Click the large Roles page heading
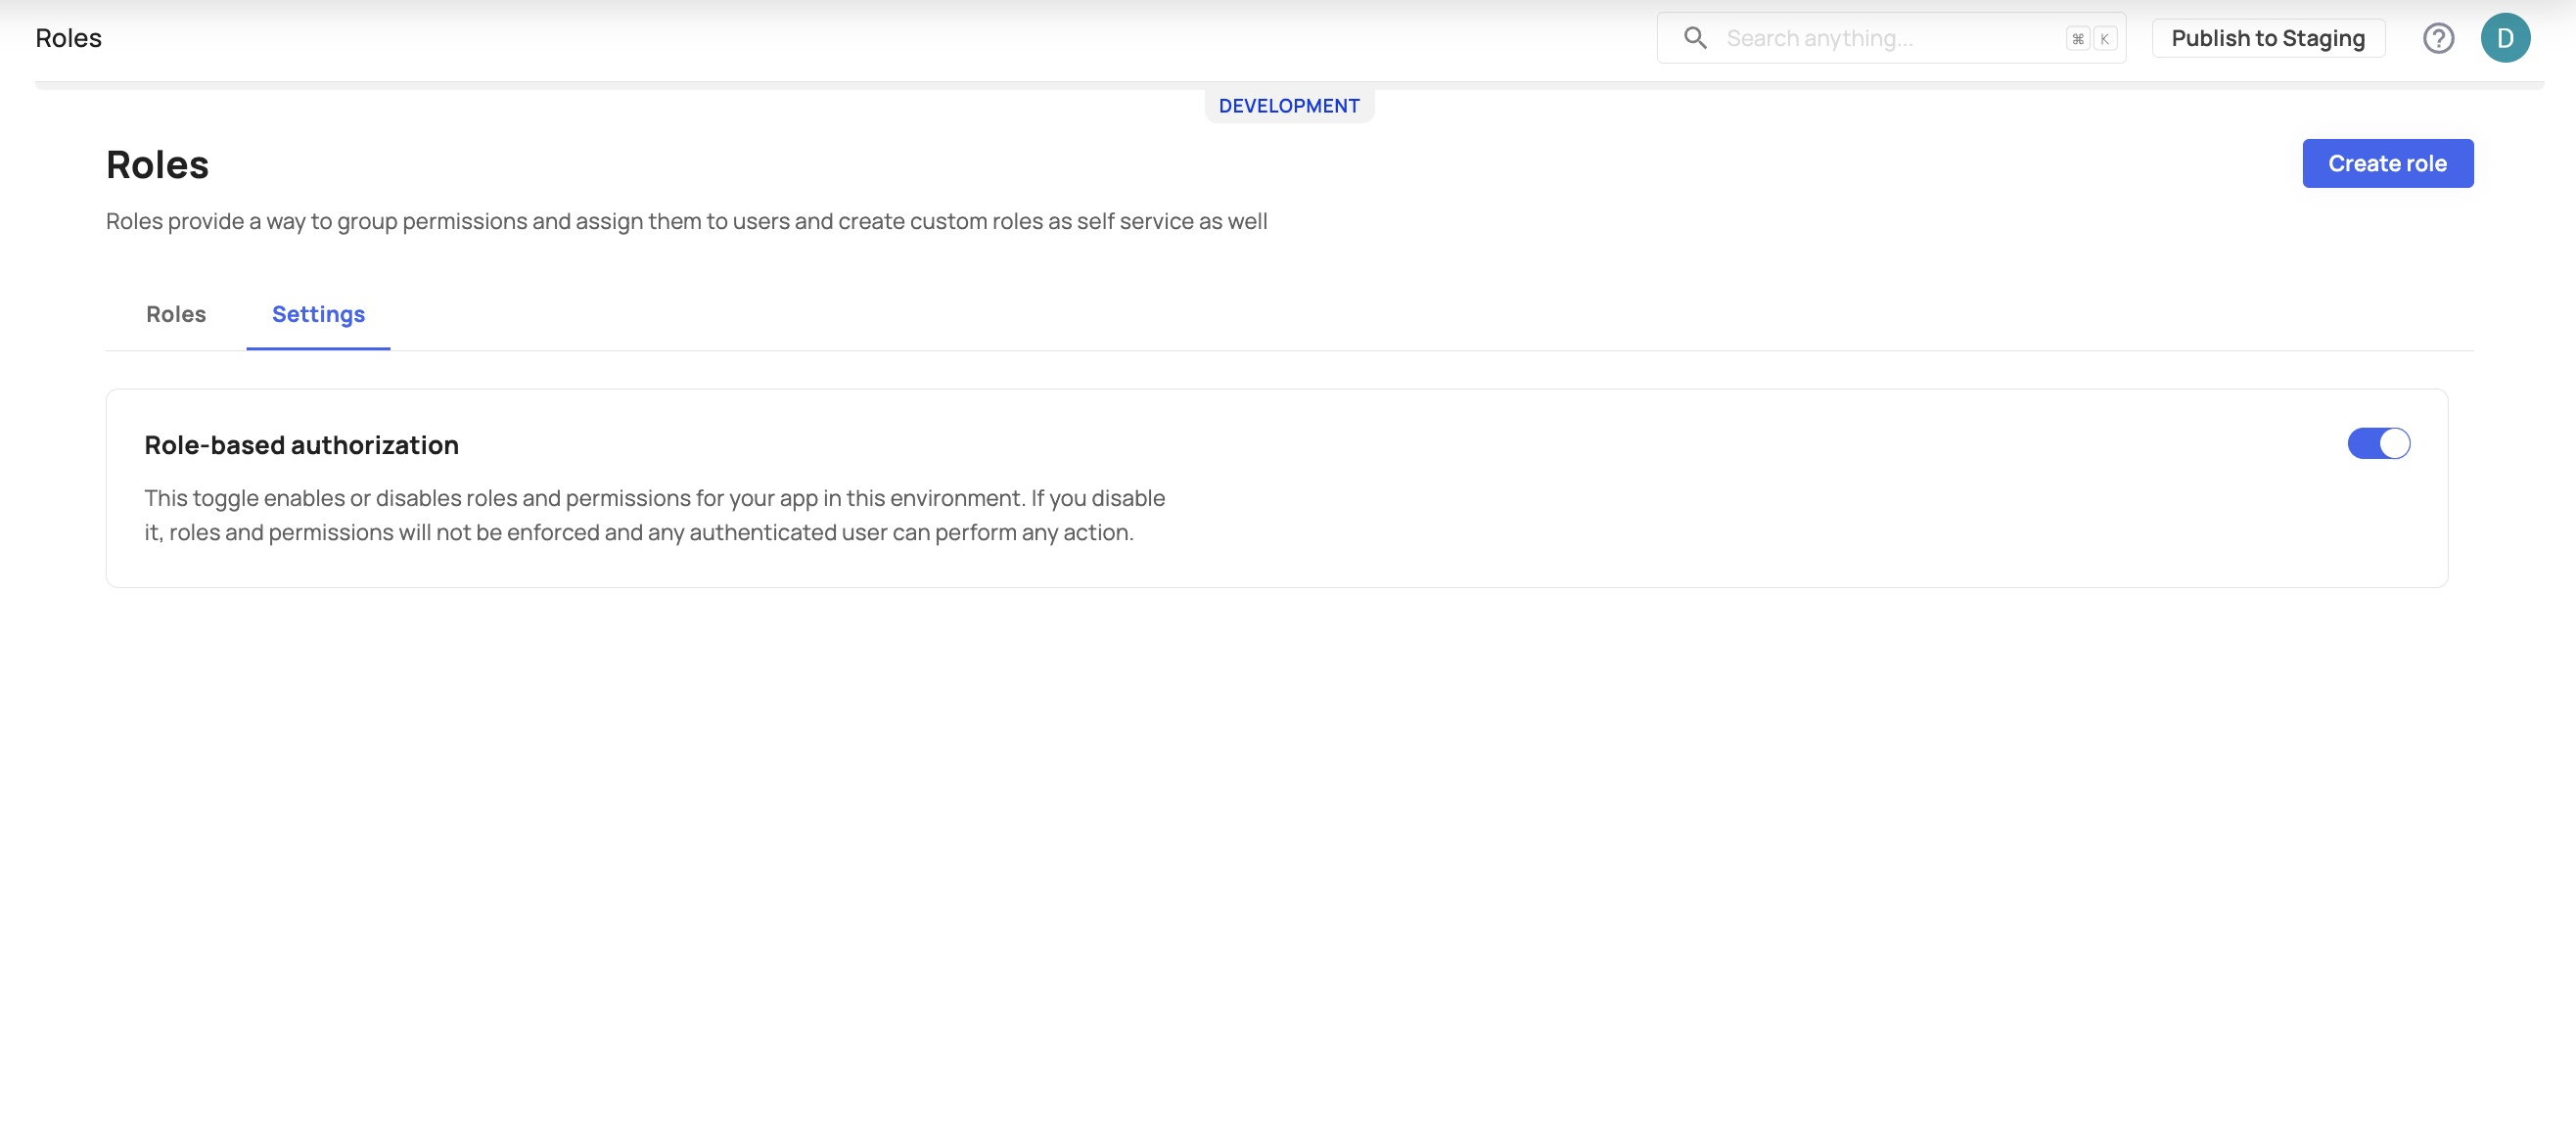The width and height of the screenshot is (2576, 1143). tap(157, 165)
